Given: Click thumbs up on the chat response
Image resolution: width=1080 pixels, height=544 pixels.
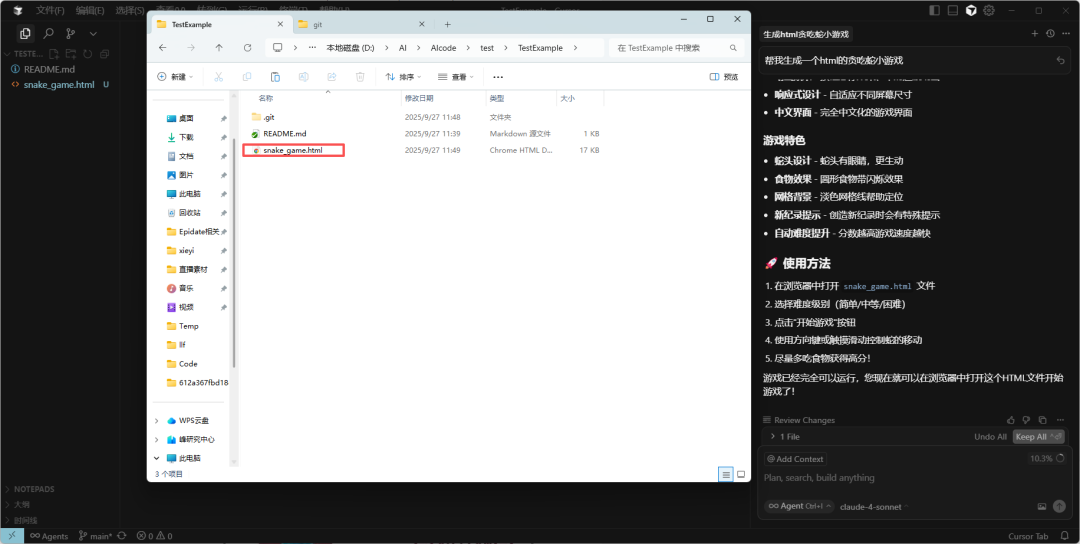Looking at the screenshot, I should tap(1011, 420).
